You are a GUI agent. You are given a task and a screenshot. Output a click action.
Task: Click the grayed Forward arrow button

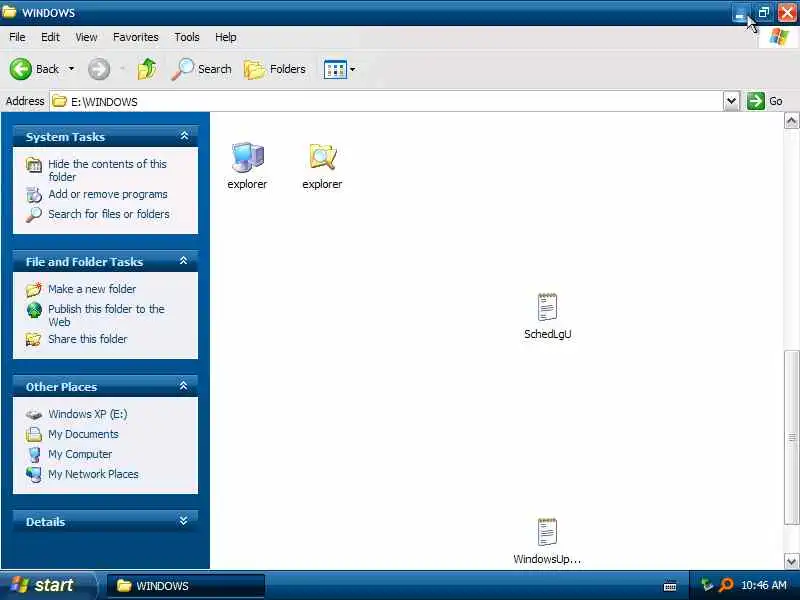(98, 69)
